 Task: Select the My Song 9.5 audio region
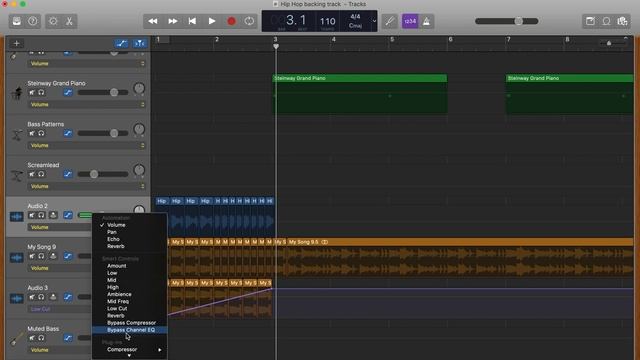[x=460, y=257]
